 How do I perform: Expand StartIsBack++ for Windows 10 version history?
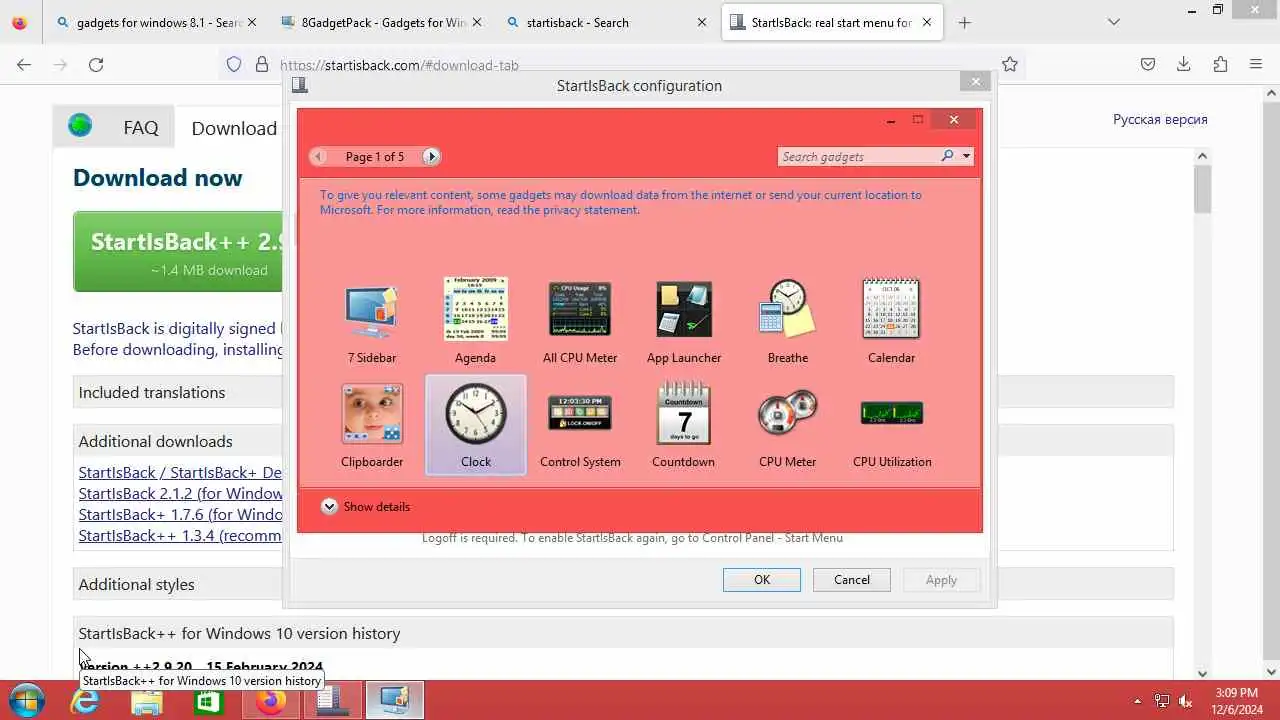622,633
